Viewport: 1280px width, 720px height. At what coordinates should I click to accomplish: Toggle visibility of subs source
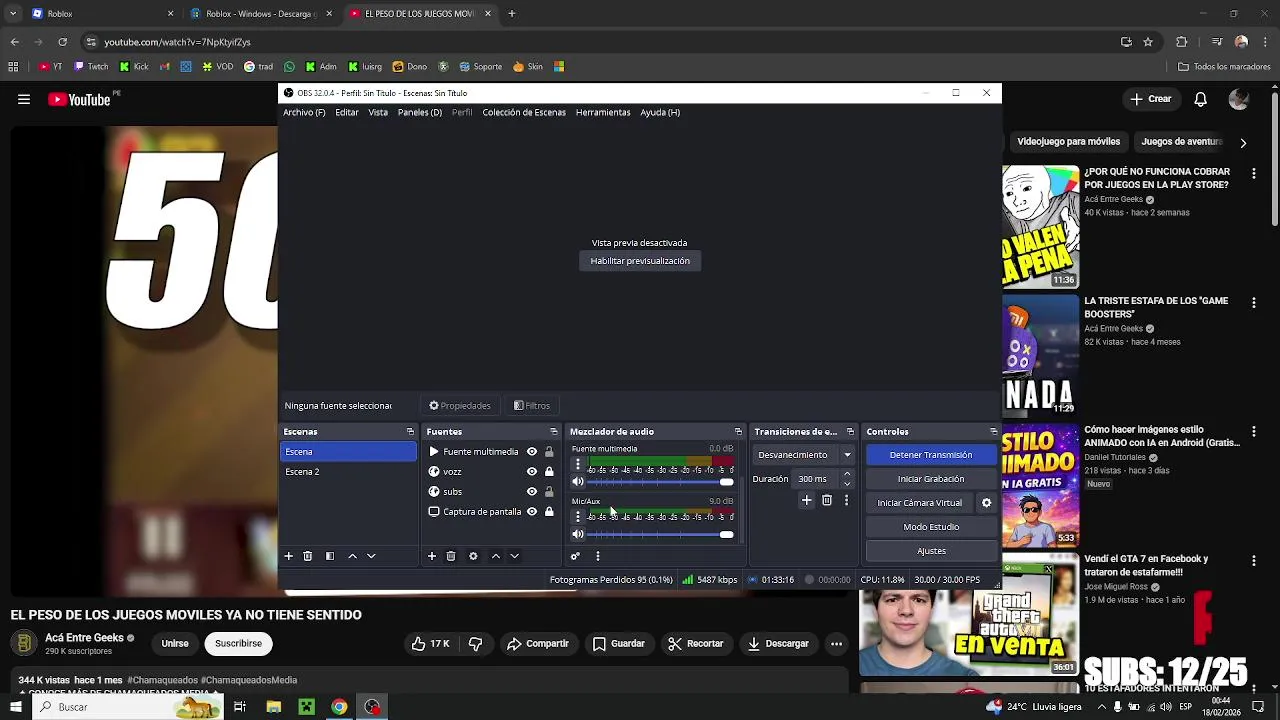pyautogui.click(x=532, y=492)
